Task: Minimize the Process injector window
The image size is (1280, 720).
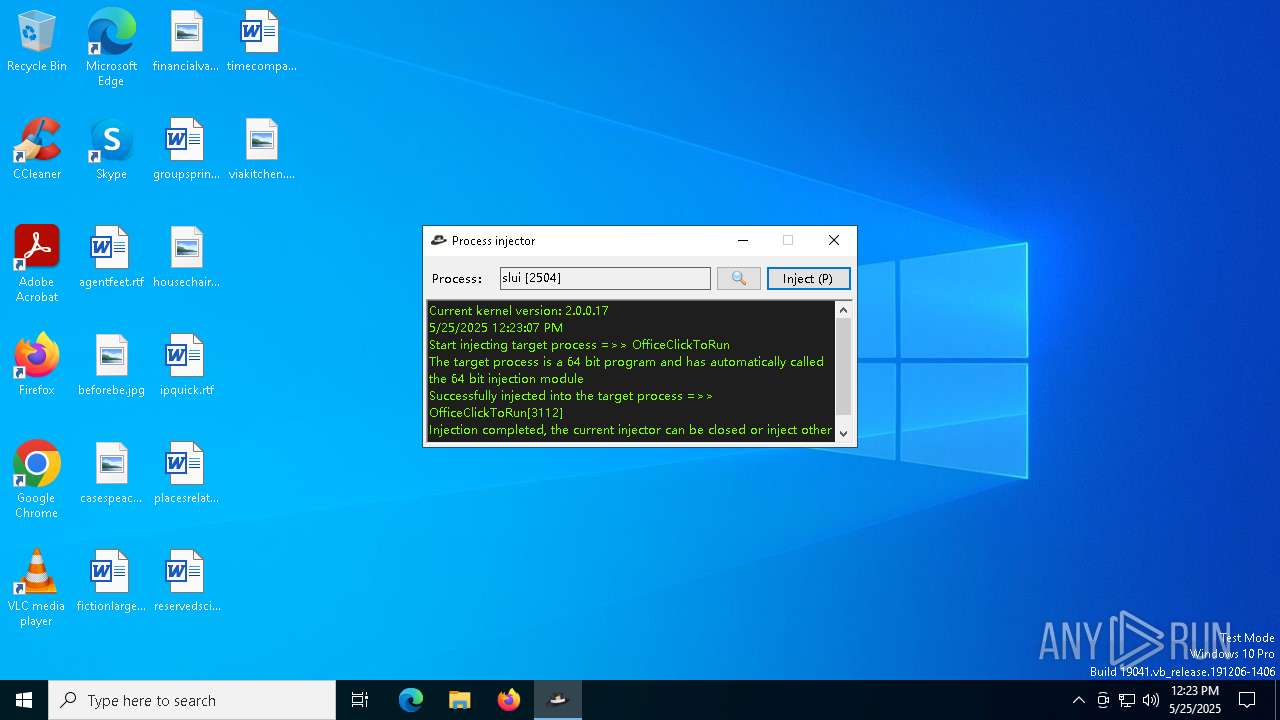Action: point(742,240)
